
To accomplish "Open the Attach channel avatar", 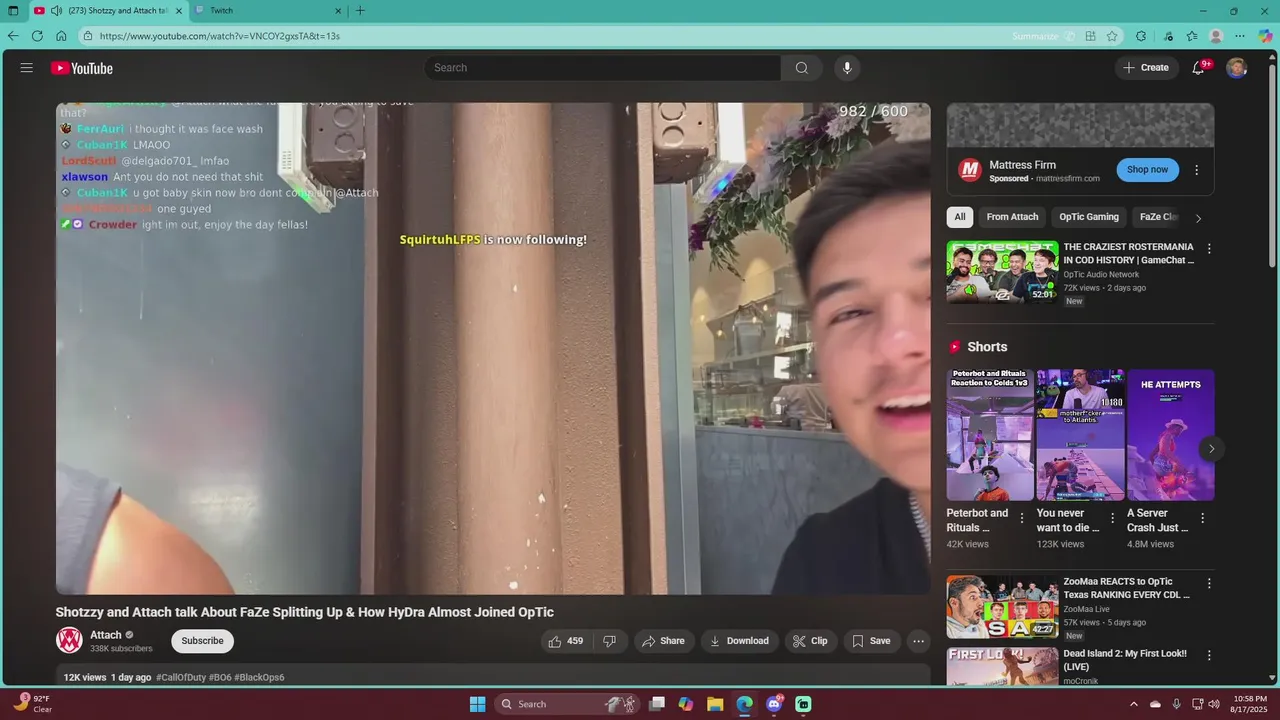I will pyautogui.click(x=69, y=640).
